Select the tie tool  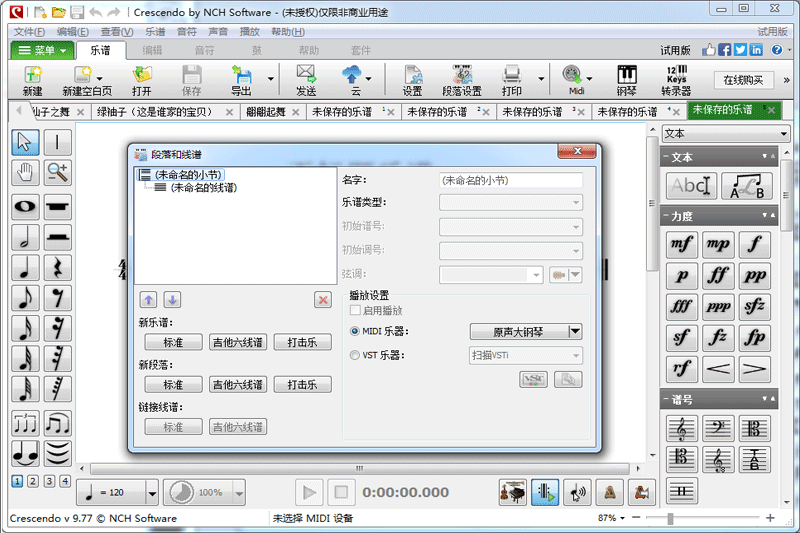25,453
